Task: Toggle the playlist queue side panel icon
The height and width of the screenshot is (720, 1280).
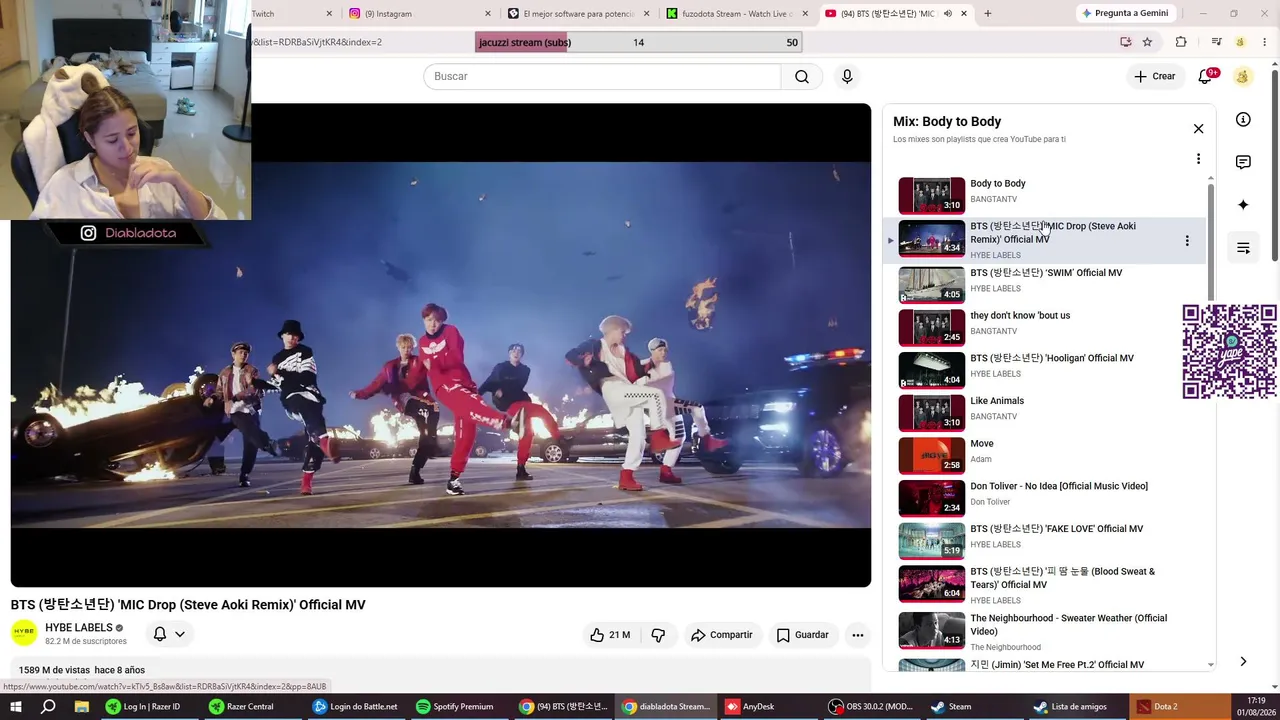Action: click(x=1243, y=248)
